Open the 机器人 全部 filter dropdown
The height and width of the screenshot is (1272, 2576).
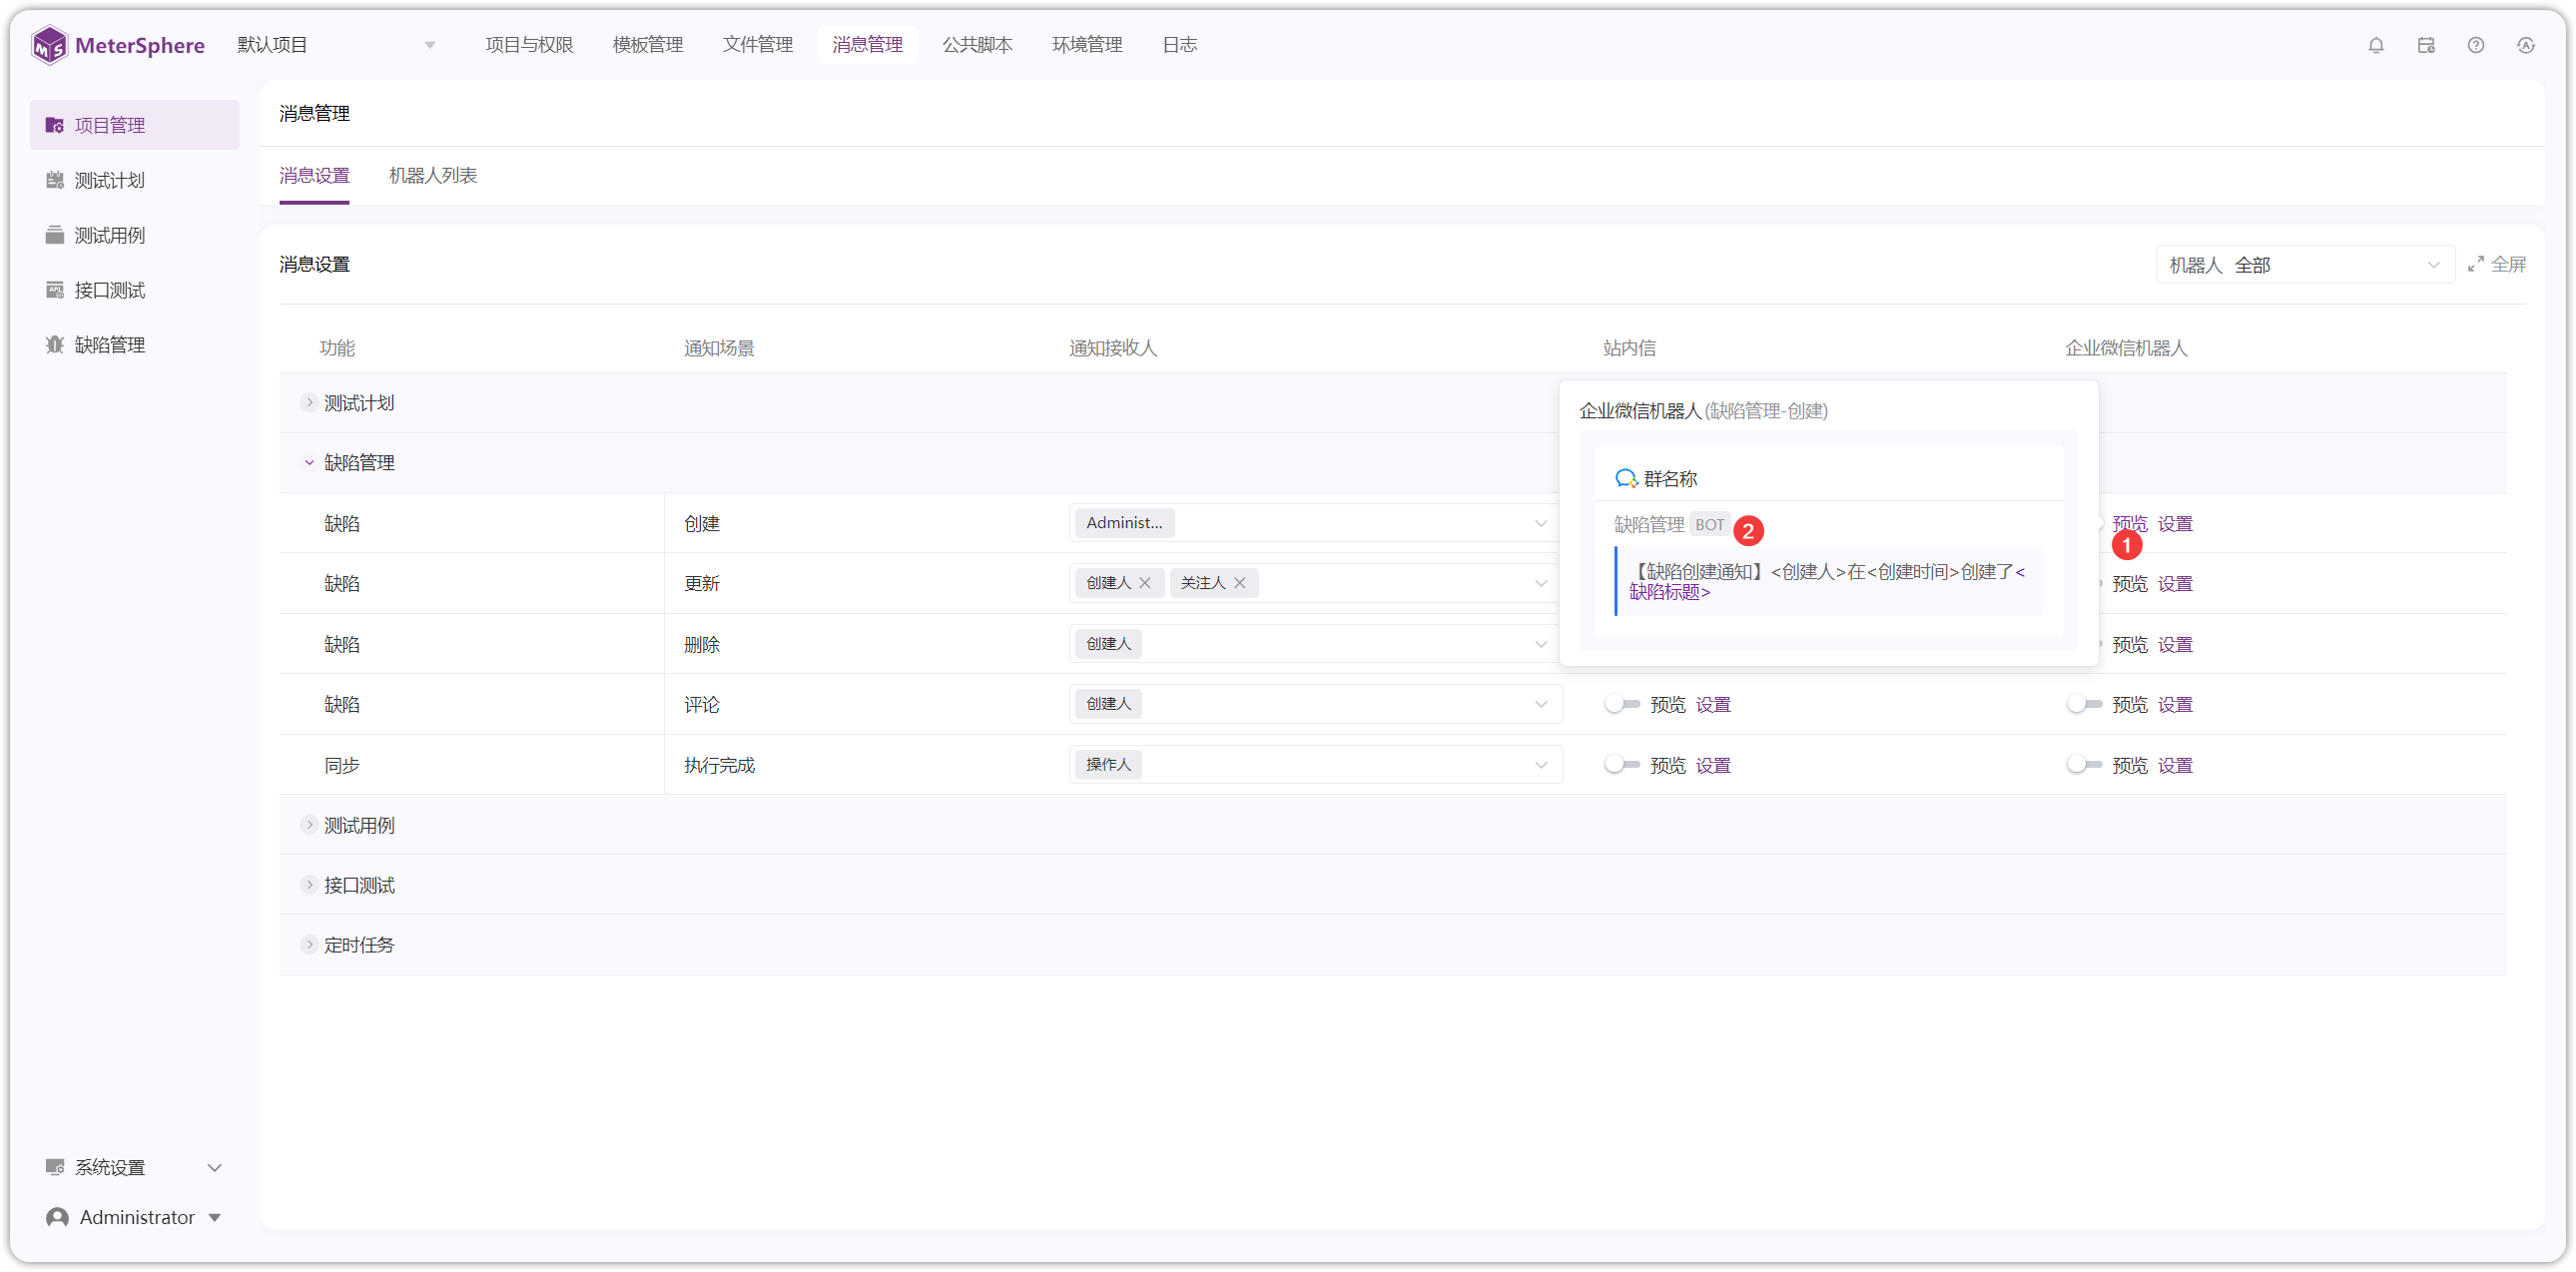point(2305,265)
